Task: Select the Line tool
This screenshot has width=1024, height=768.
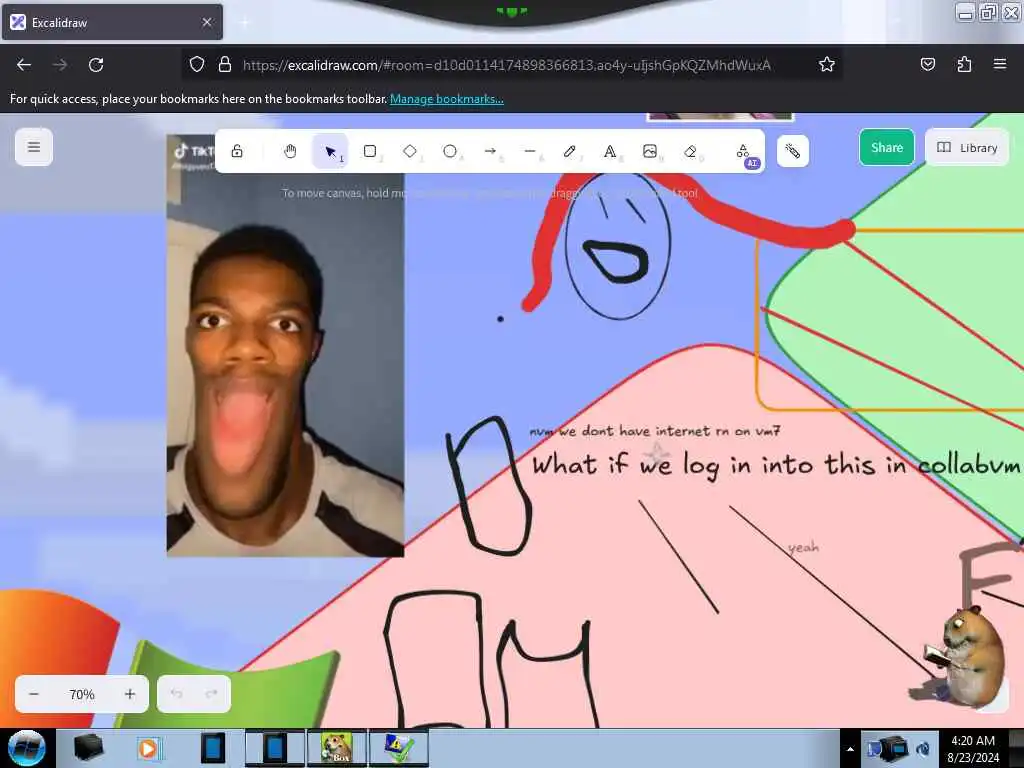Action: (x=530, y=152)
